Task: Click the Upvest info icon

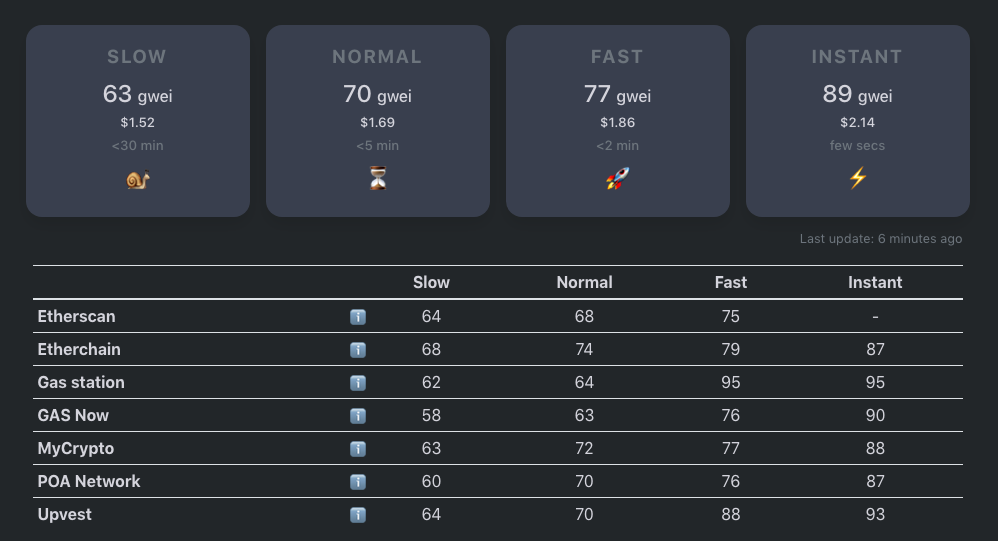Action: coord(358,515)
